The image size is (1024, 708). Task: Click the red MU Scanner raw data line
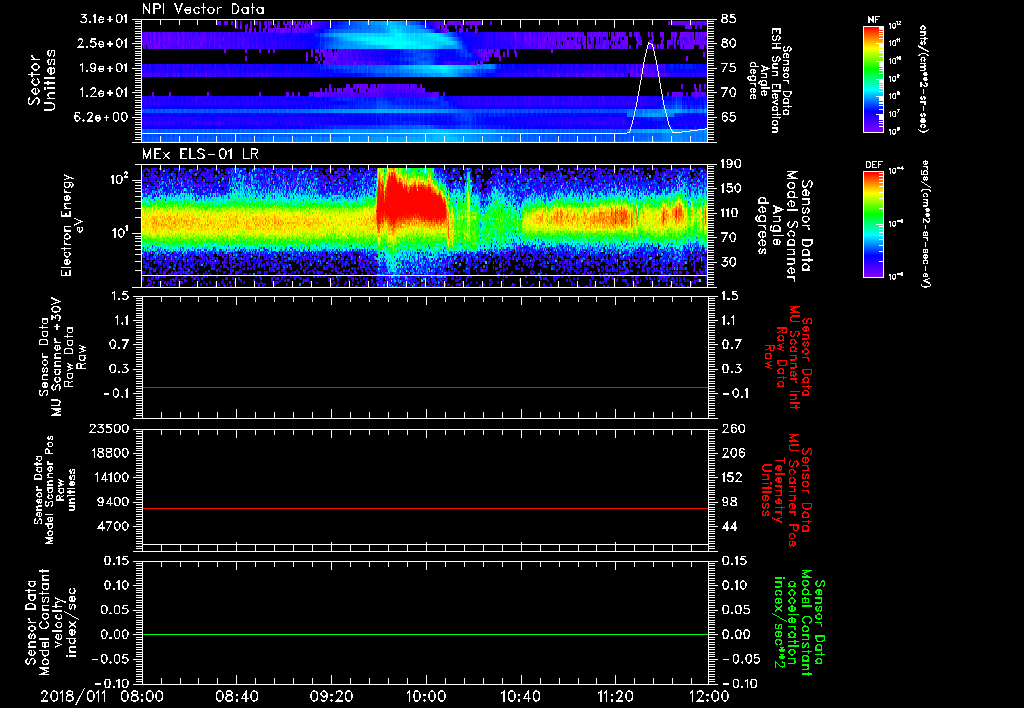click(x=424, y=387)
